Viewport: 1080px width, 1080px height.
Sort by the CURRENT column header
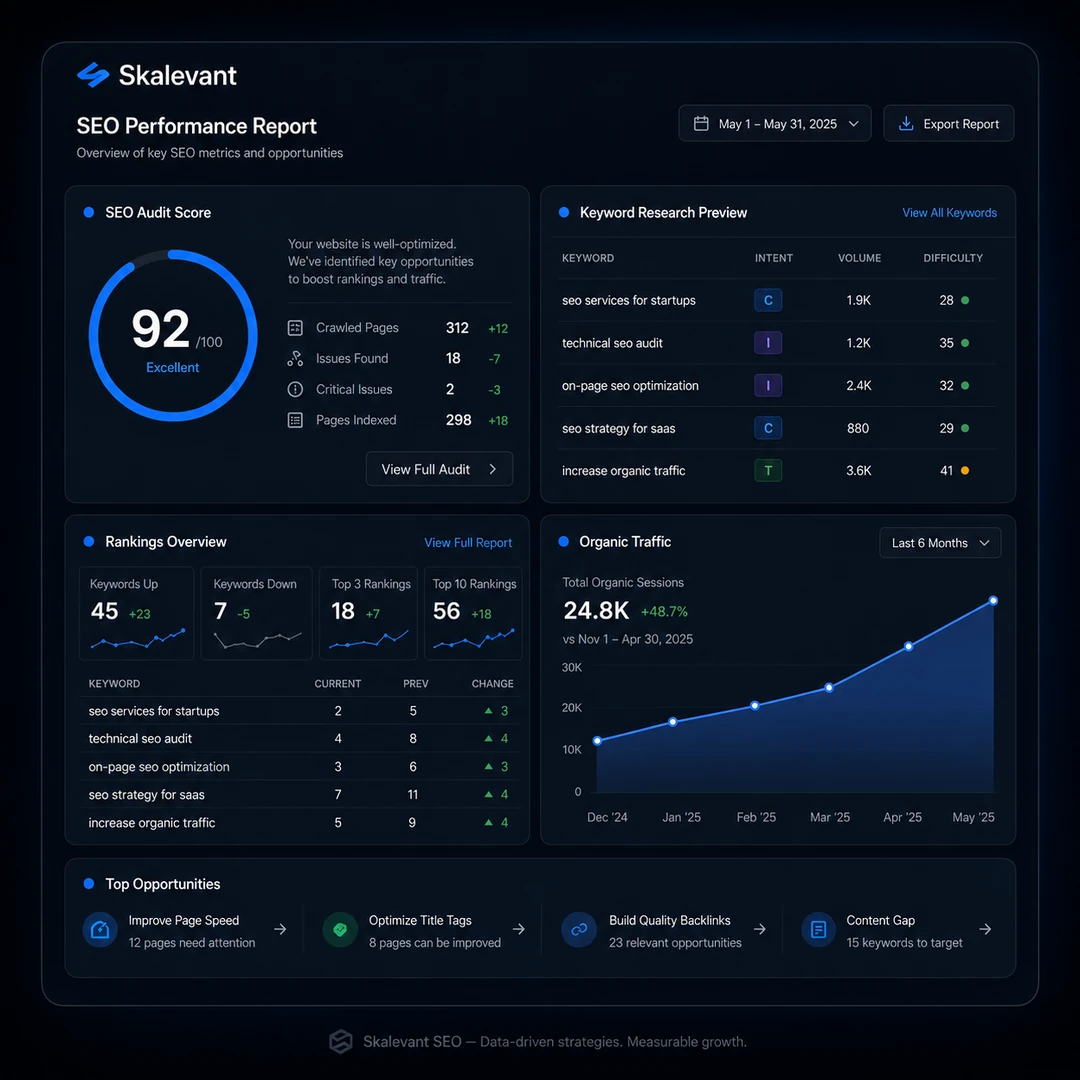click(338, 684)
